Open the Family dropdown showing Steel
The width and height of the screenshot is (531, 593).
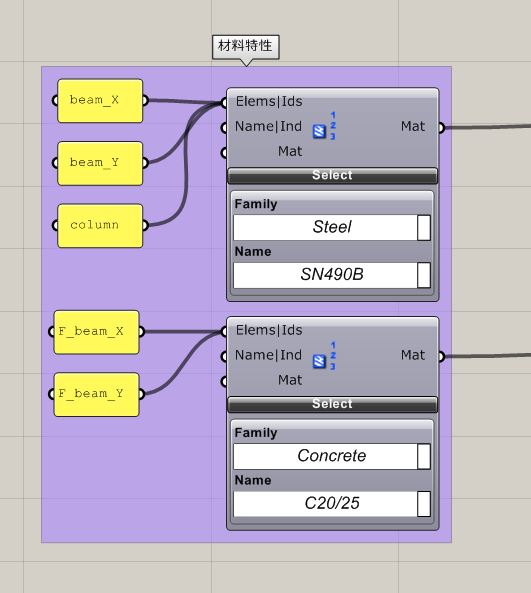coord(332,227)
